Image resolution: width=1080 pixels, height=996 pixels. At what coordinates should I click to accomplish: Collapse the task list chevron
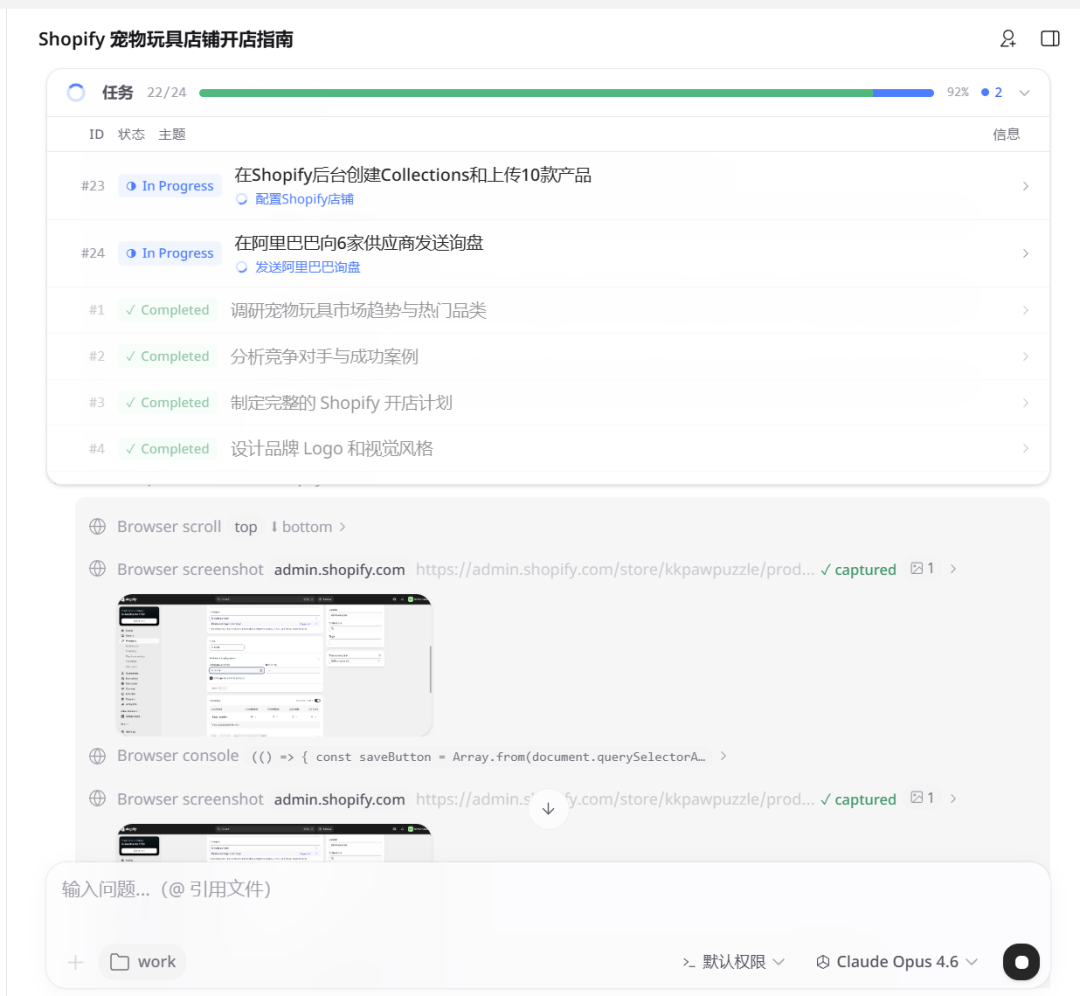[x=1024, y=92]
